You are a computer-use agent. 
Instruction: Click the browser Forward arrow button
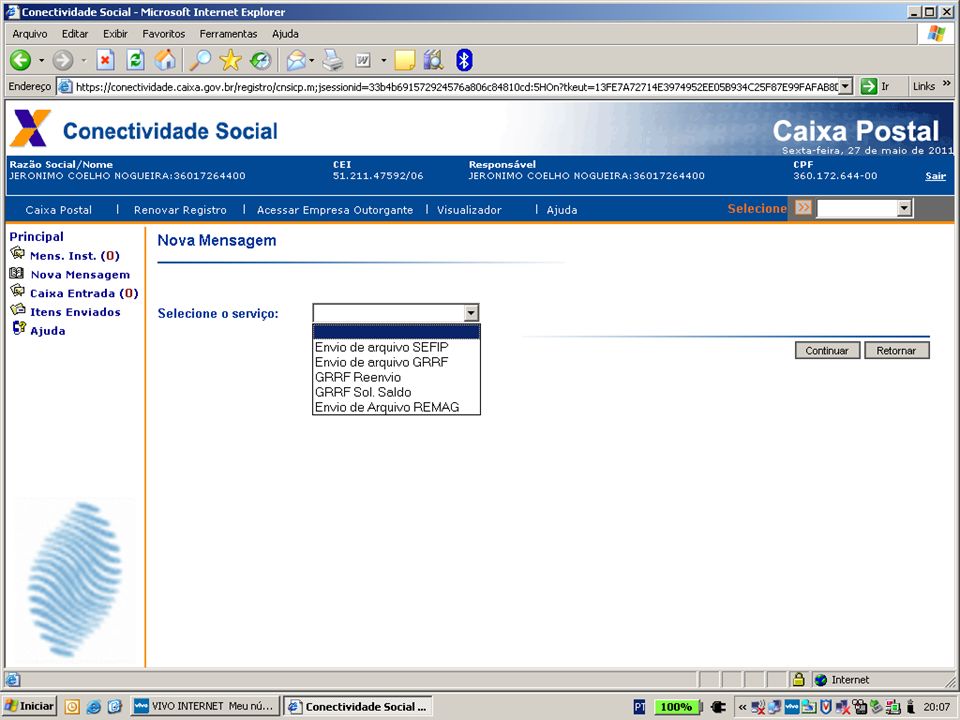point(62,60)
